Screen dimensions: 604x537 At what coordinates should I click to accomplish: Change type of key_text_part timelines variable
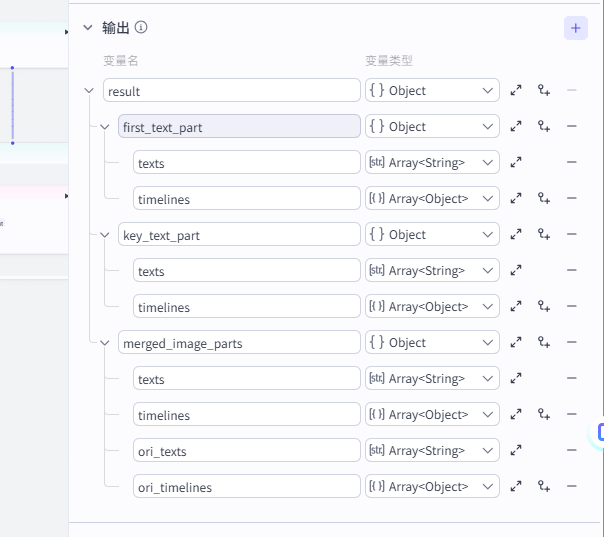[432, 307]
